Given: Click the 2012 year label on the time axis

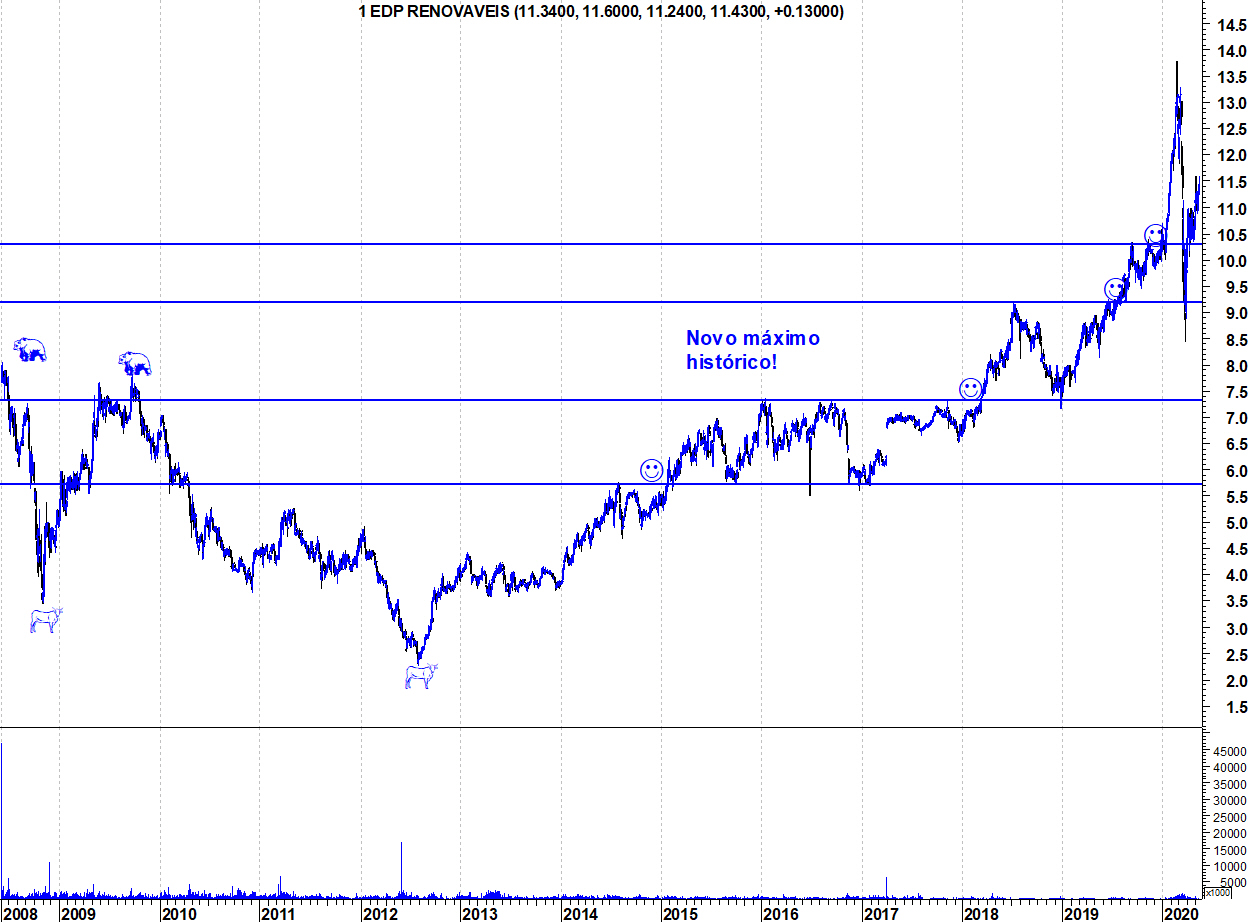Looking at the screenshot, I should click(x=379, y=913).
